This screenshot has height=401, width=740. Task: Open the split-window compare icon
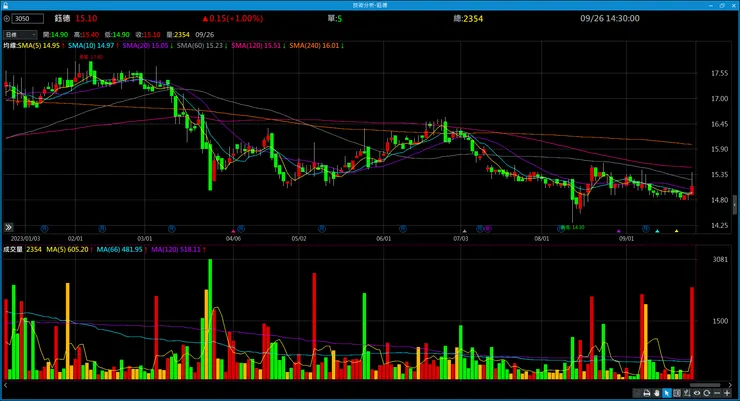(677, 393)
